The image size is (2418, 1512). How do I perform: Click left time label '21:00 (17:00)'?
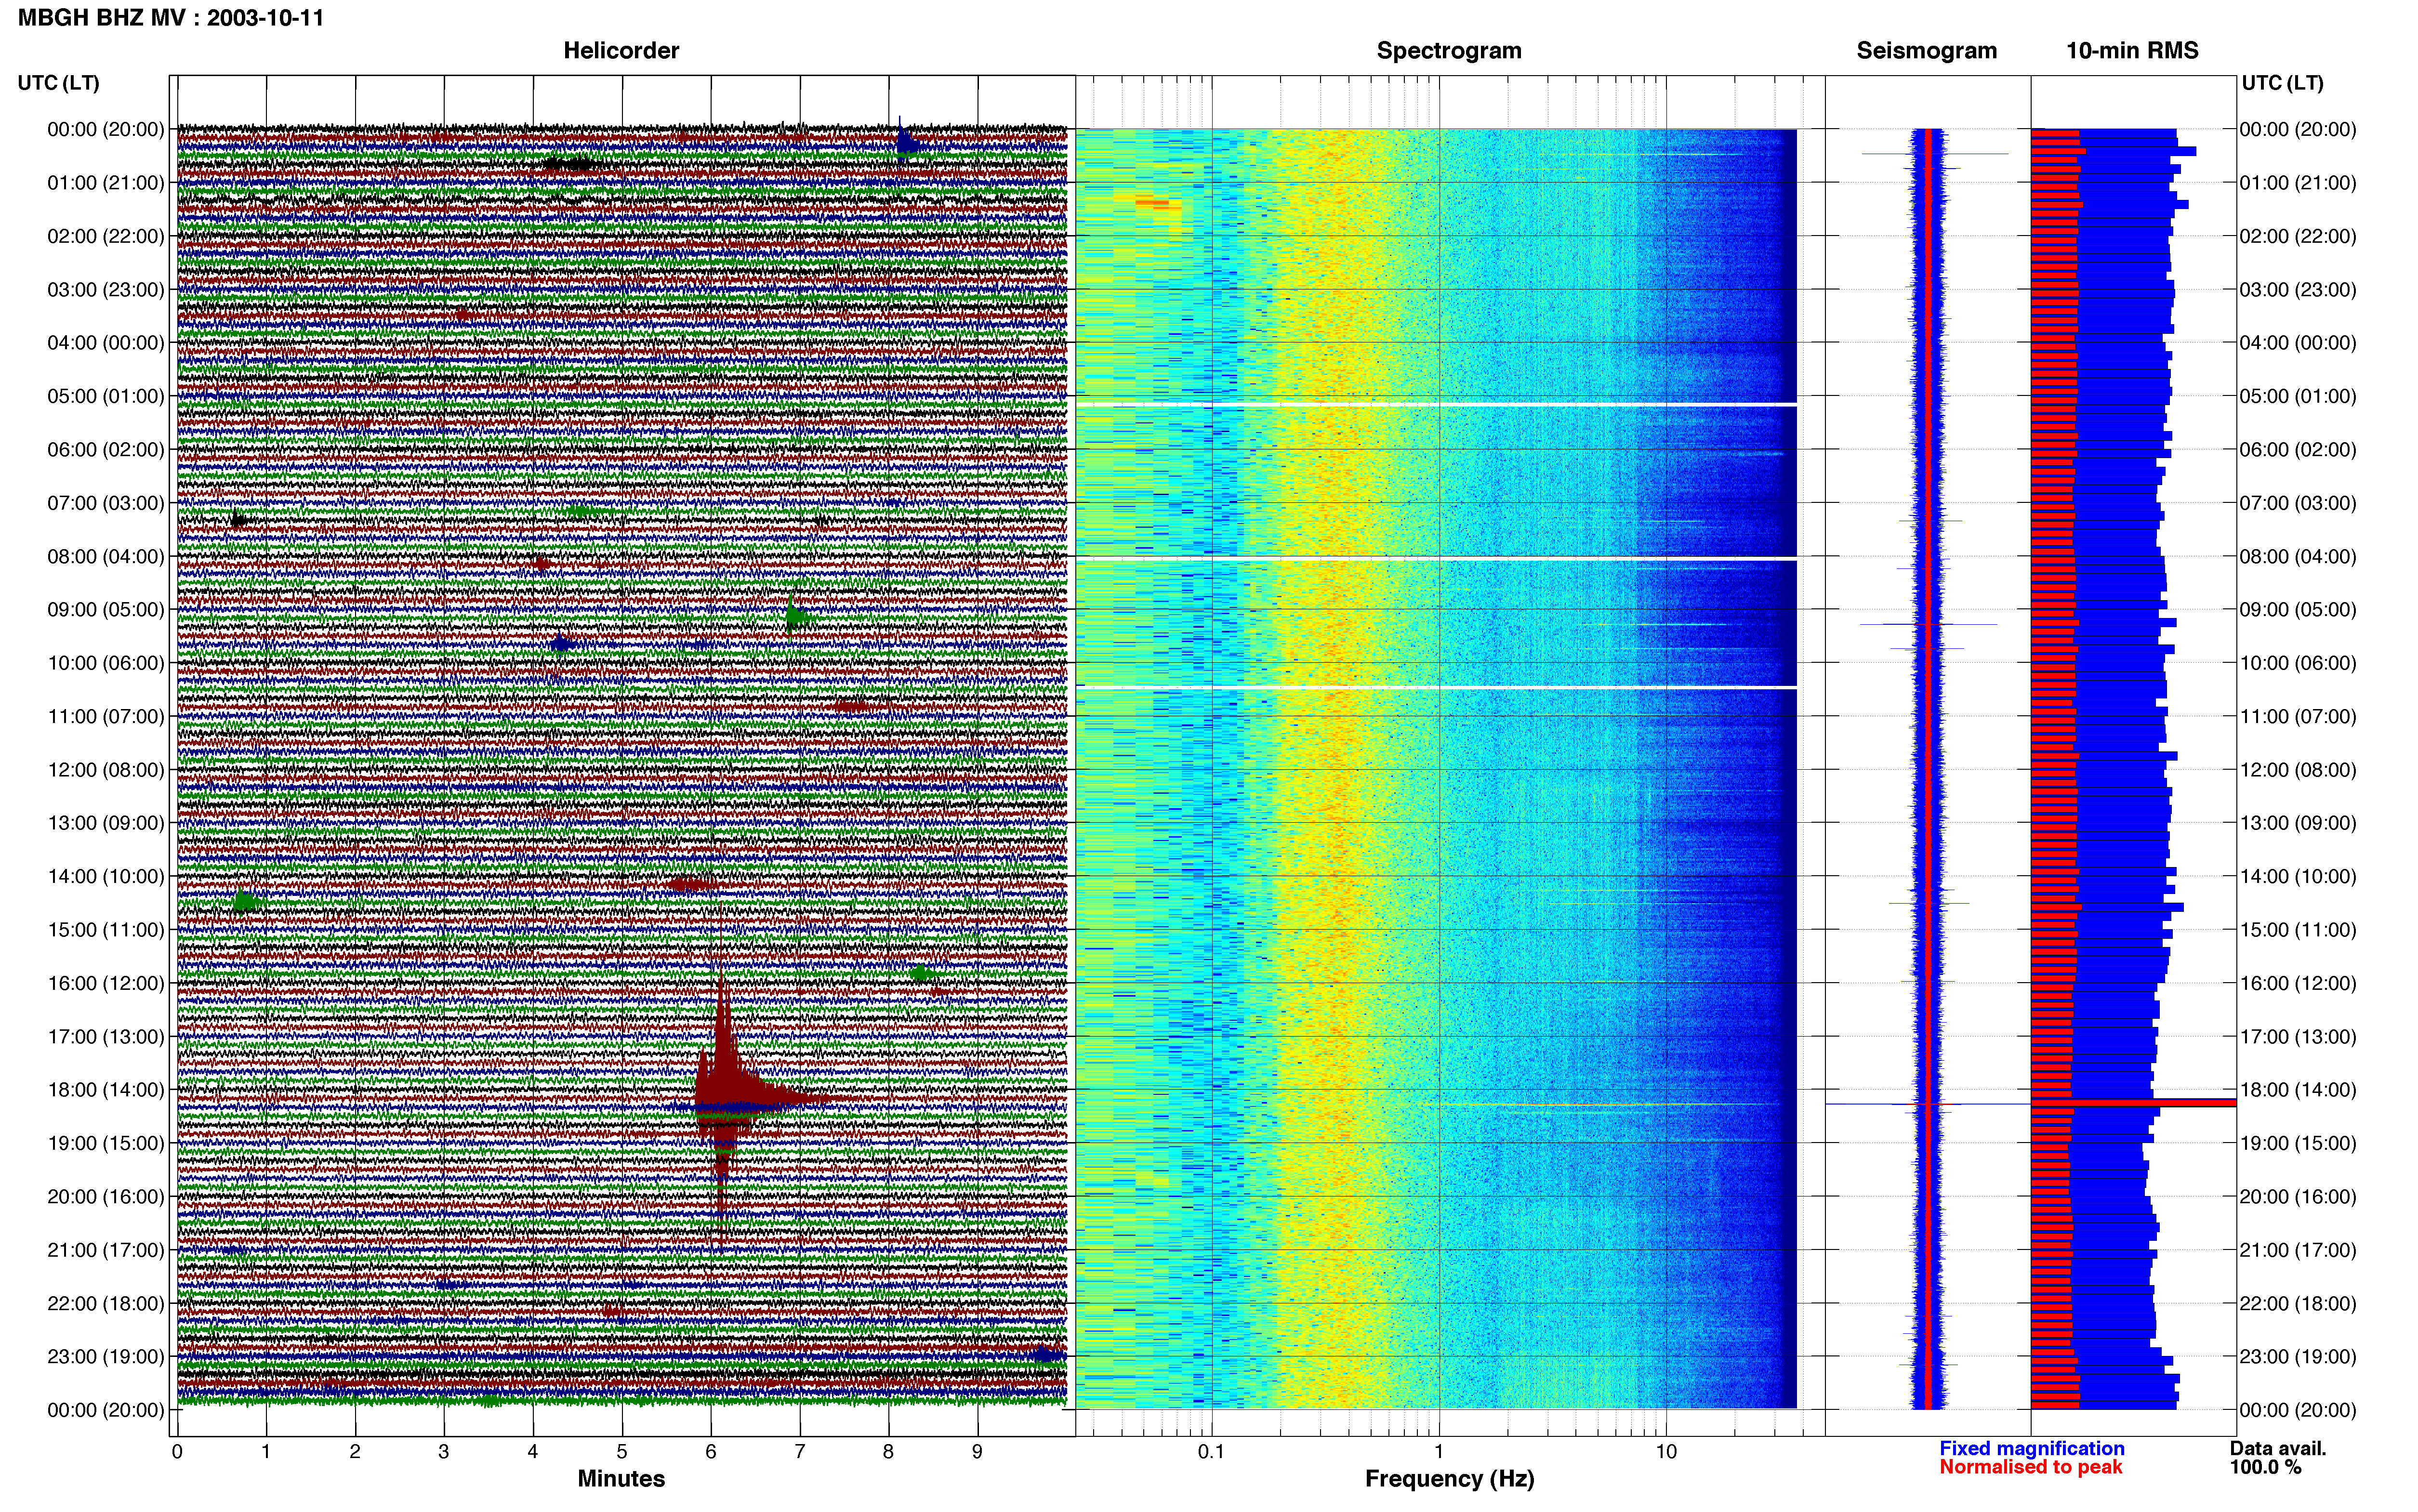click(106, 1250)
